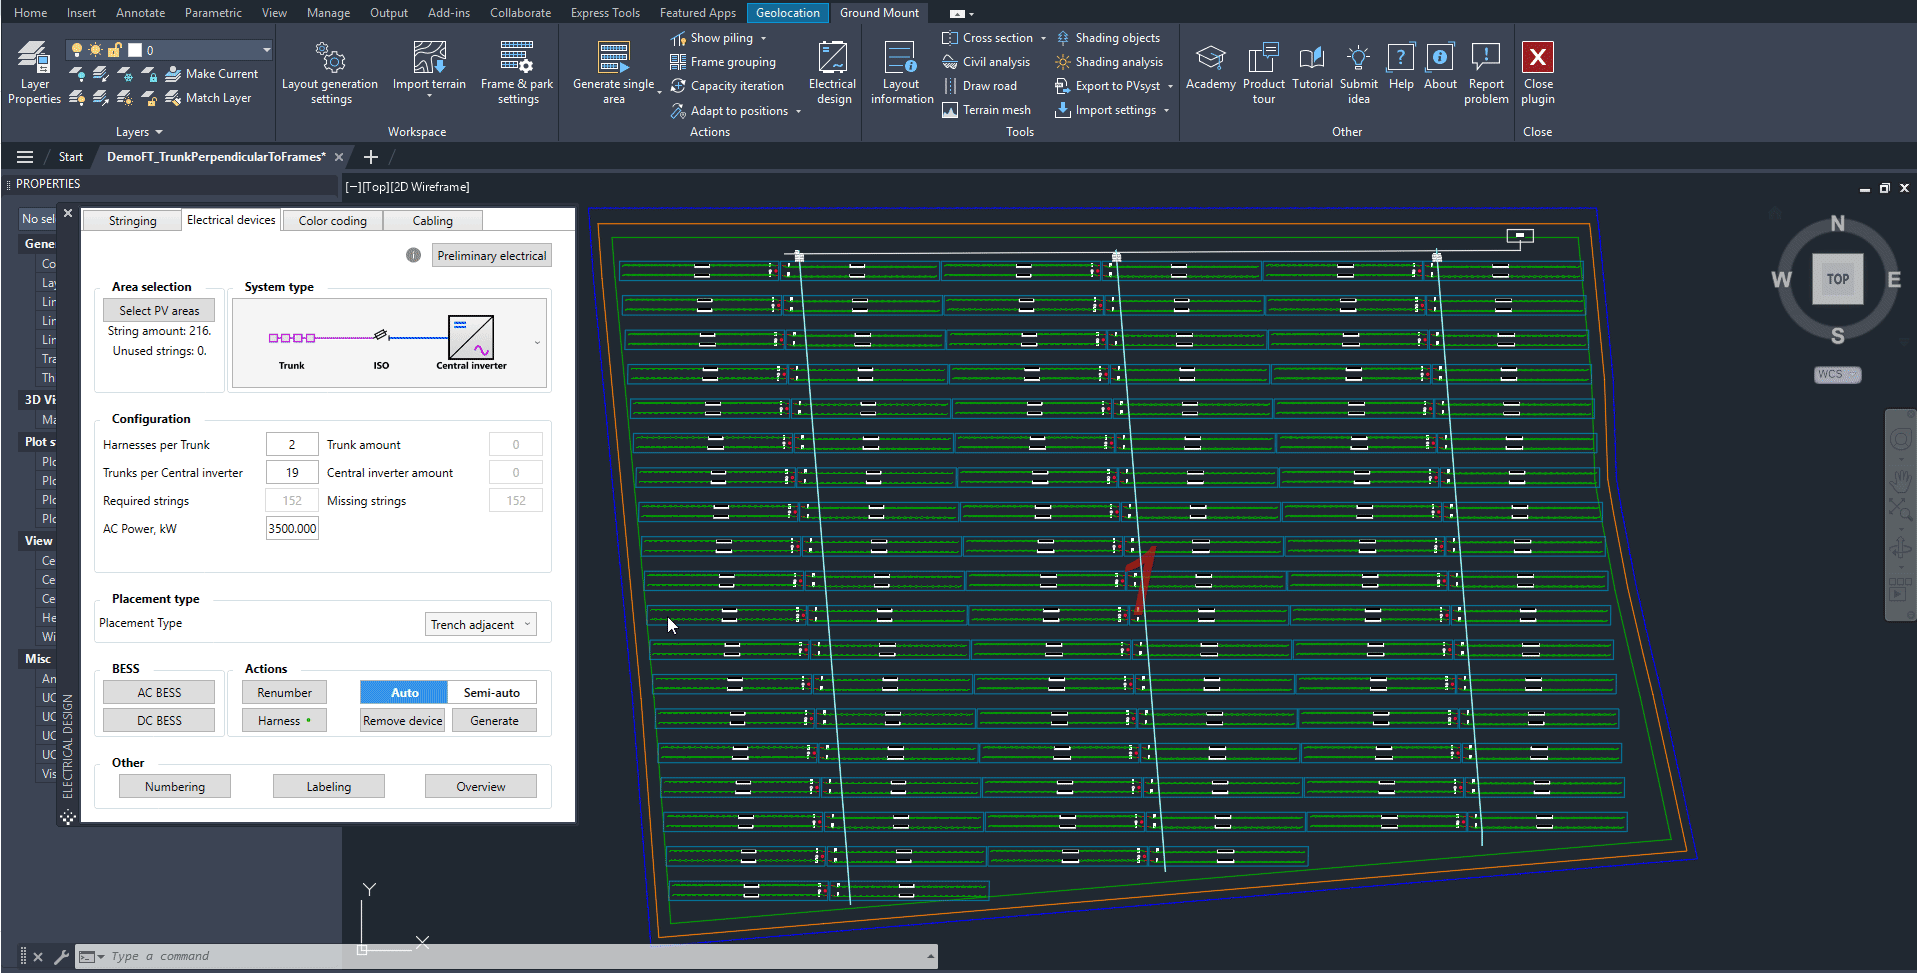Viewport: 1917px width, 973px height.
Task: Click the Select PV areas button
Action: coord(159,311)
